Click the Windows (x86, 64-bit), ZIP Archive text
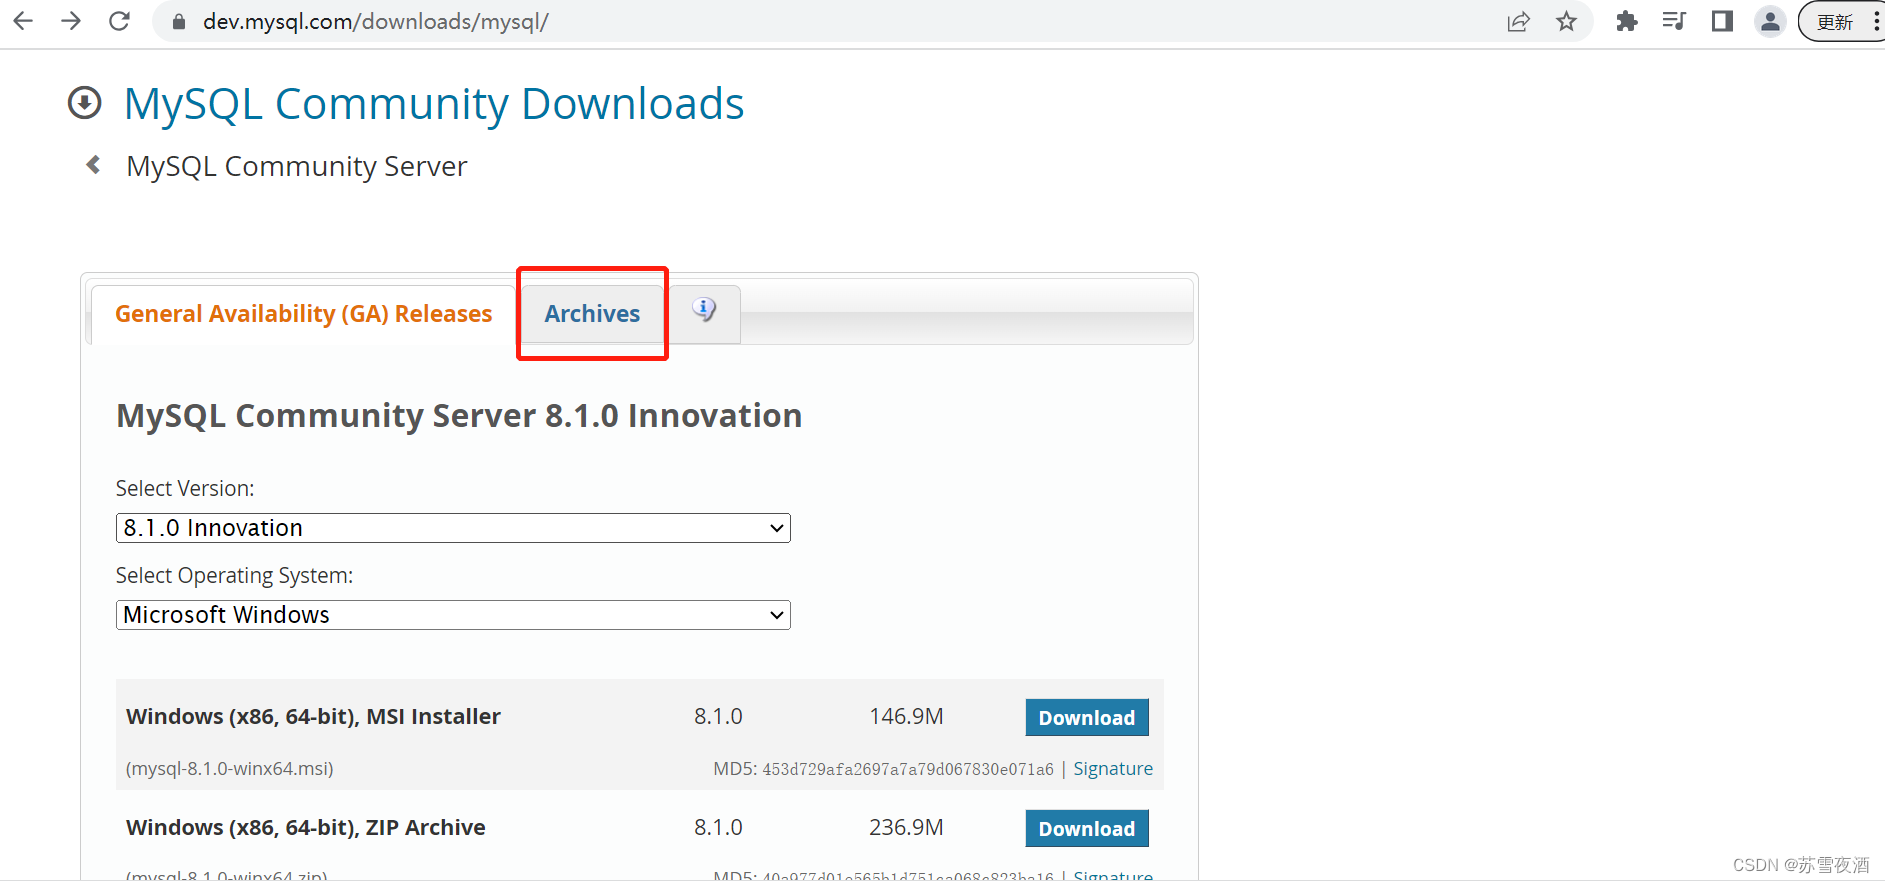Viewport: 1885px width, 883px height. (306, 828)
